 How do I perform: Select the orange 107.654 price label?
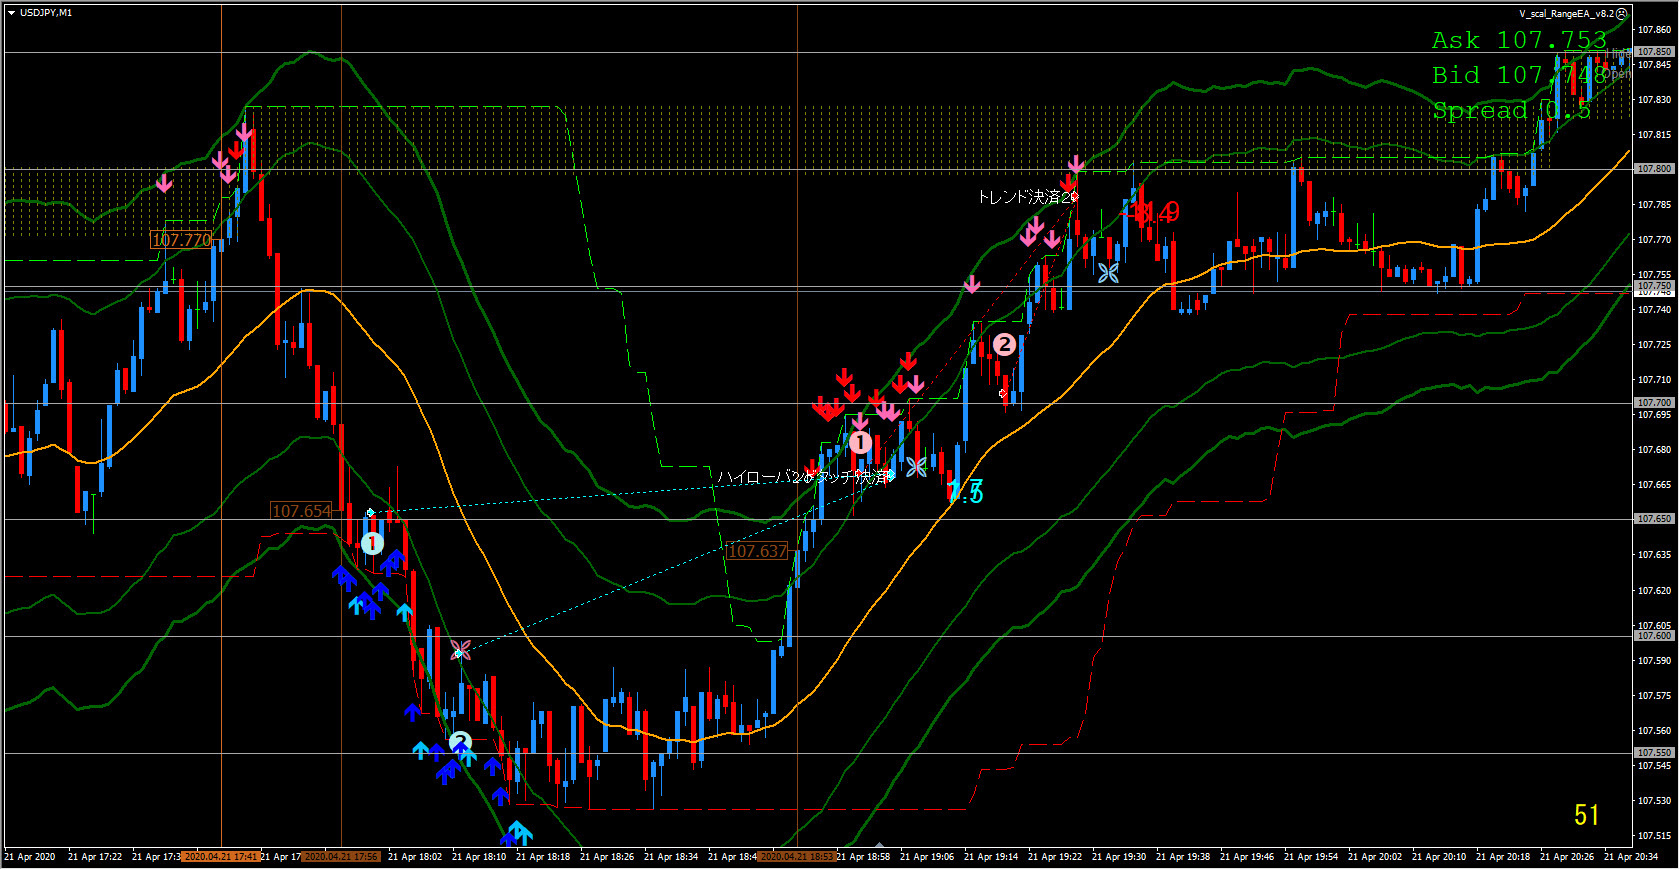(x=301, y=511)
